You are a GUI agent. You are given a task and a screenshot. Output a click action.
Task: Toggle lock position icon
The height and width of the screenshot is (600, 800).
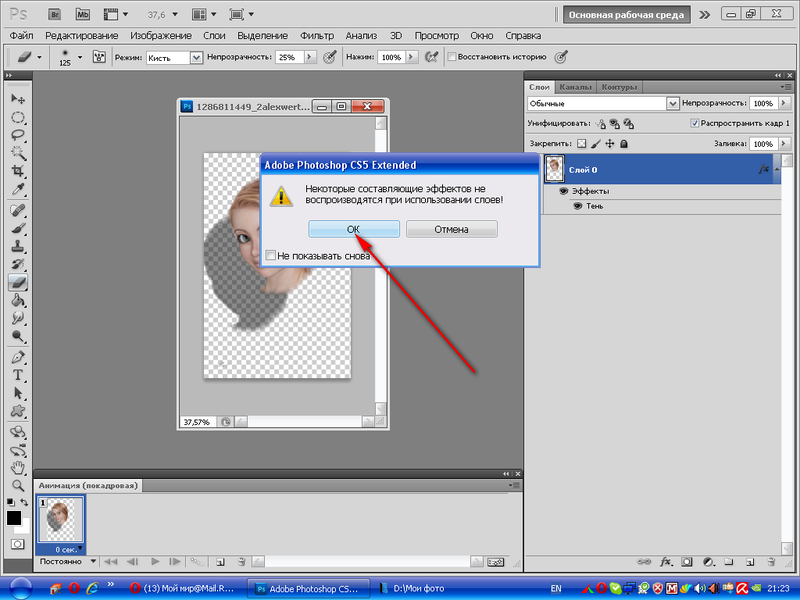coord(610,144)
